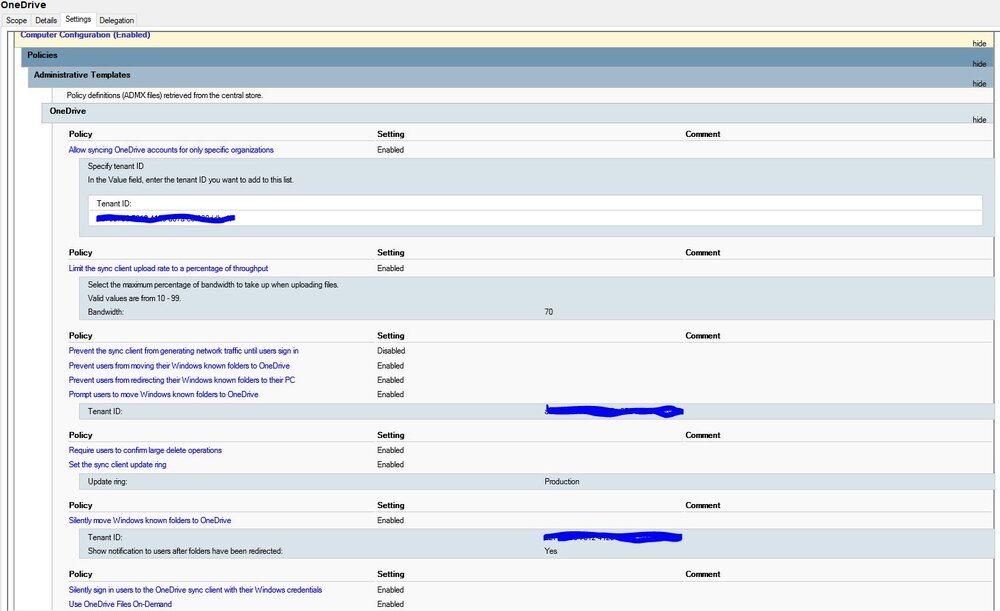
Task: Click the Yes value for show notification
Action: click(x=550, y=551)
